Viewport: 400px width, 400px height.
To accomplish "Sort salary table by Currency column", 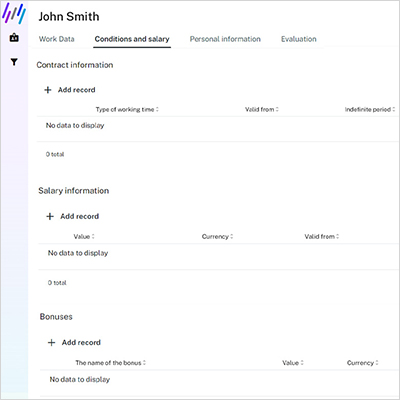I will click(x=217, y=236).
